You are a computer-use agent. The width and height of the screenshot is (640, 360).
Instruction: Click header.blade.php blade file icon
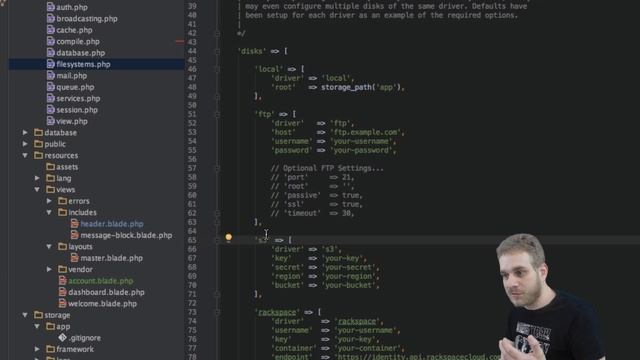pos(75,224)
